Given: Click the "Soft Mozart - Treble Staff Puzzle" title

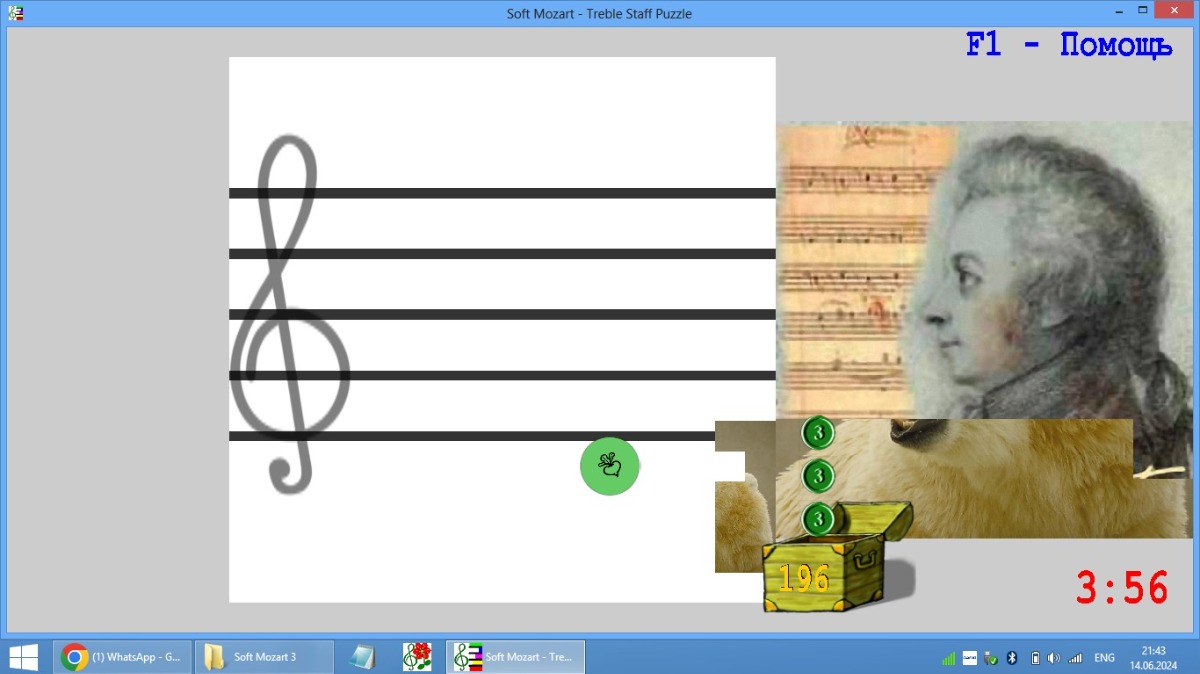Looking at the screenshot, I should (x=599, y=14).
